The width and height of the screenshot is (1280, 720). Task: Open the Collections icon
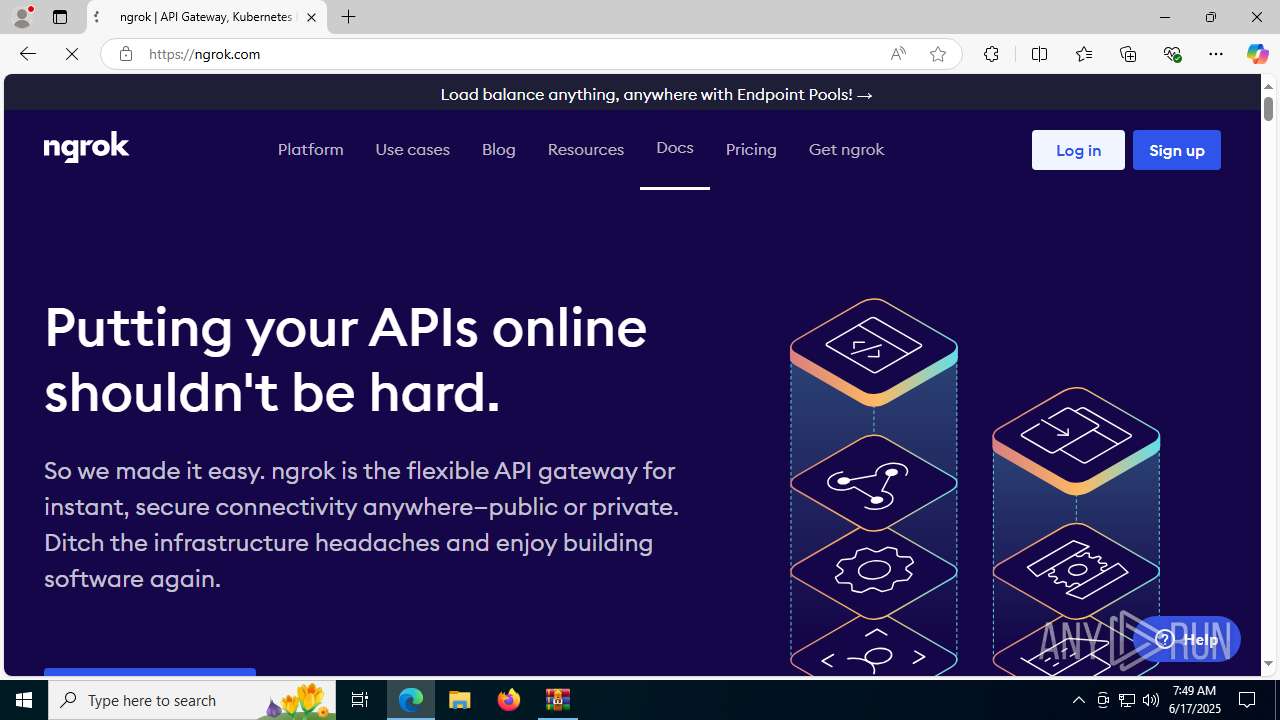(x=1128, y=54)
